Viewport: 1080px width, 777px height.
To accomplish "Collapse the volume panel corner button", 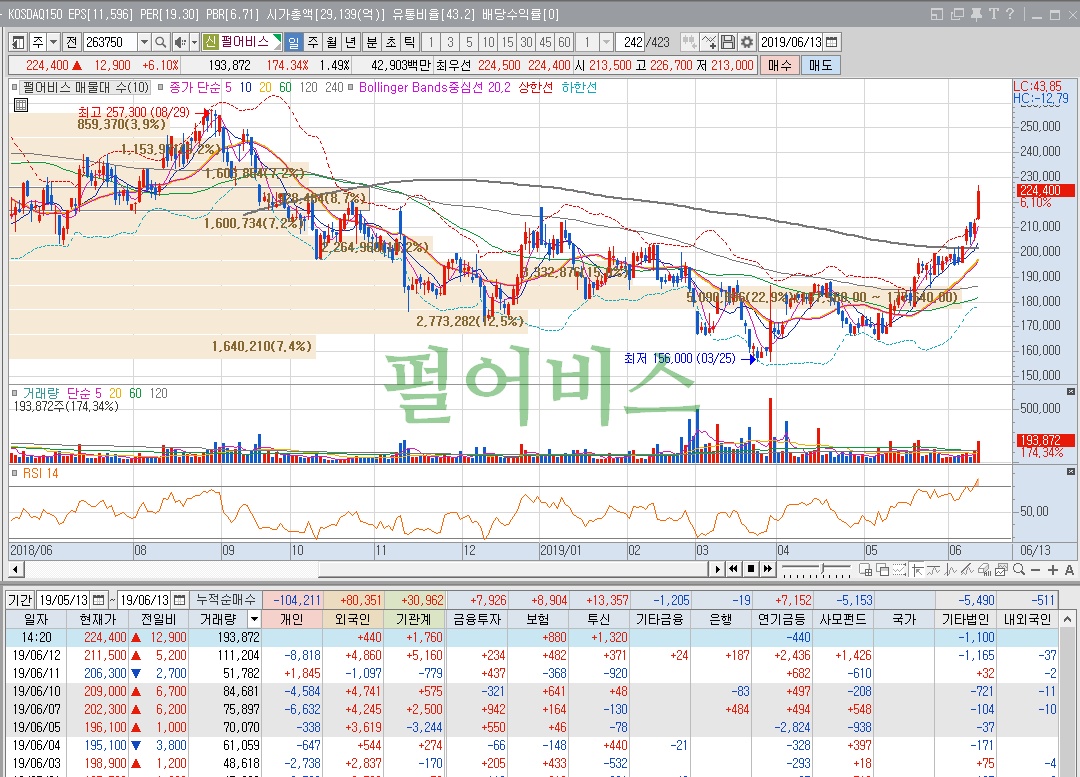I will 1070,391.
